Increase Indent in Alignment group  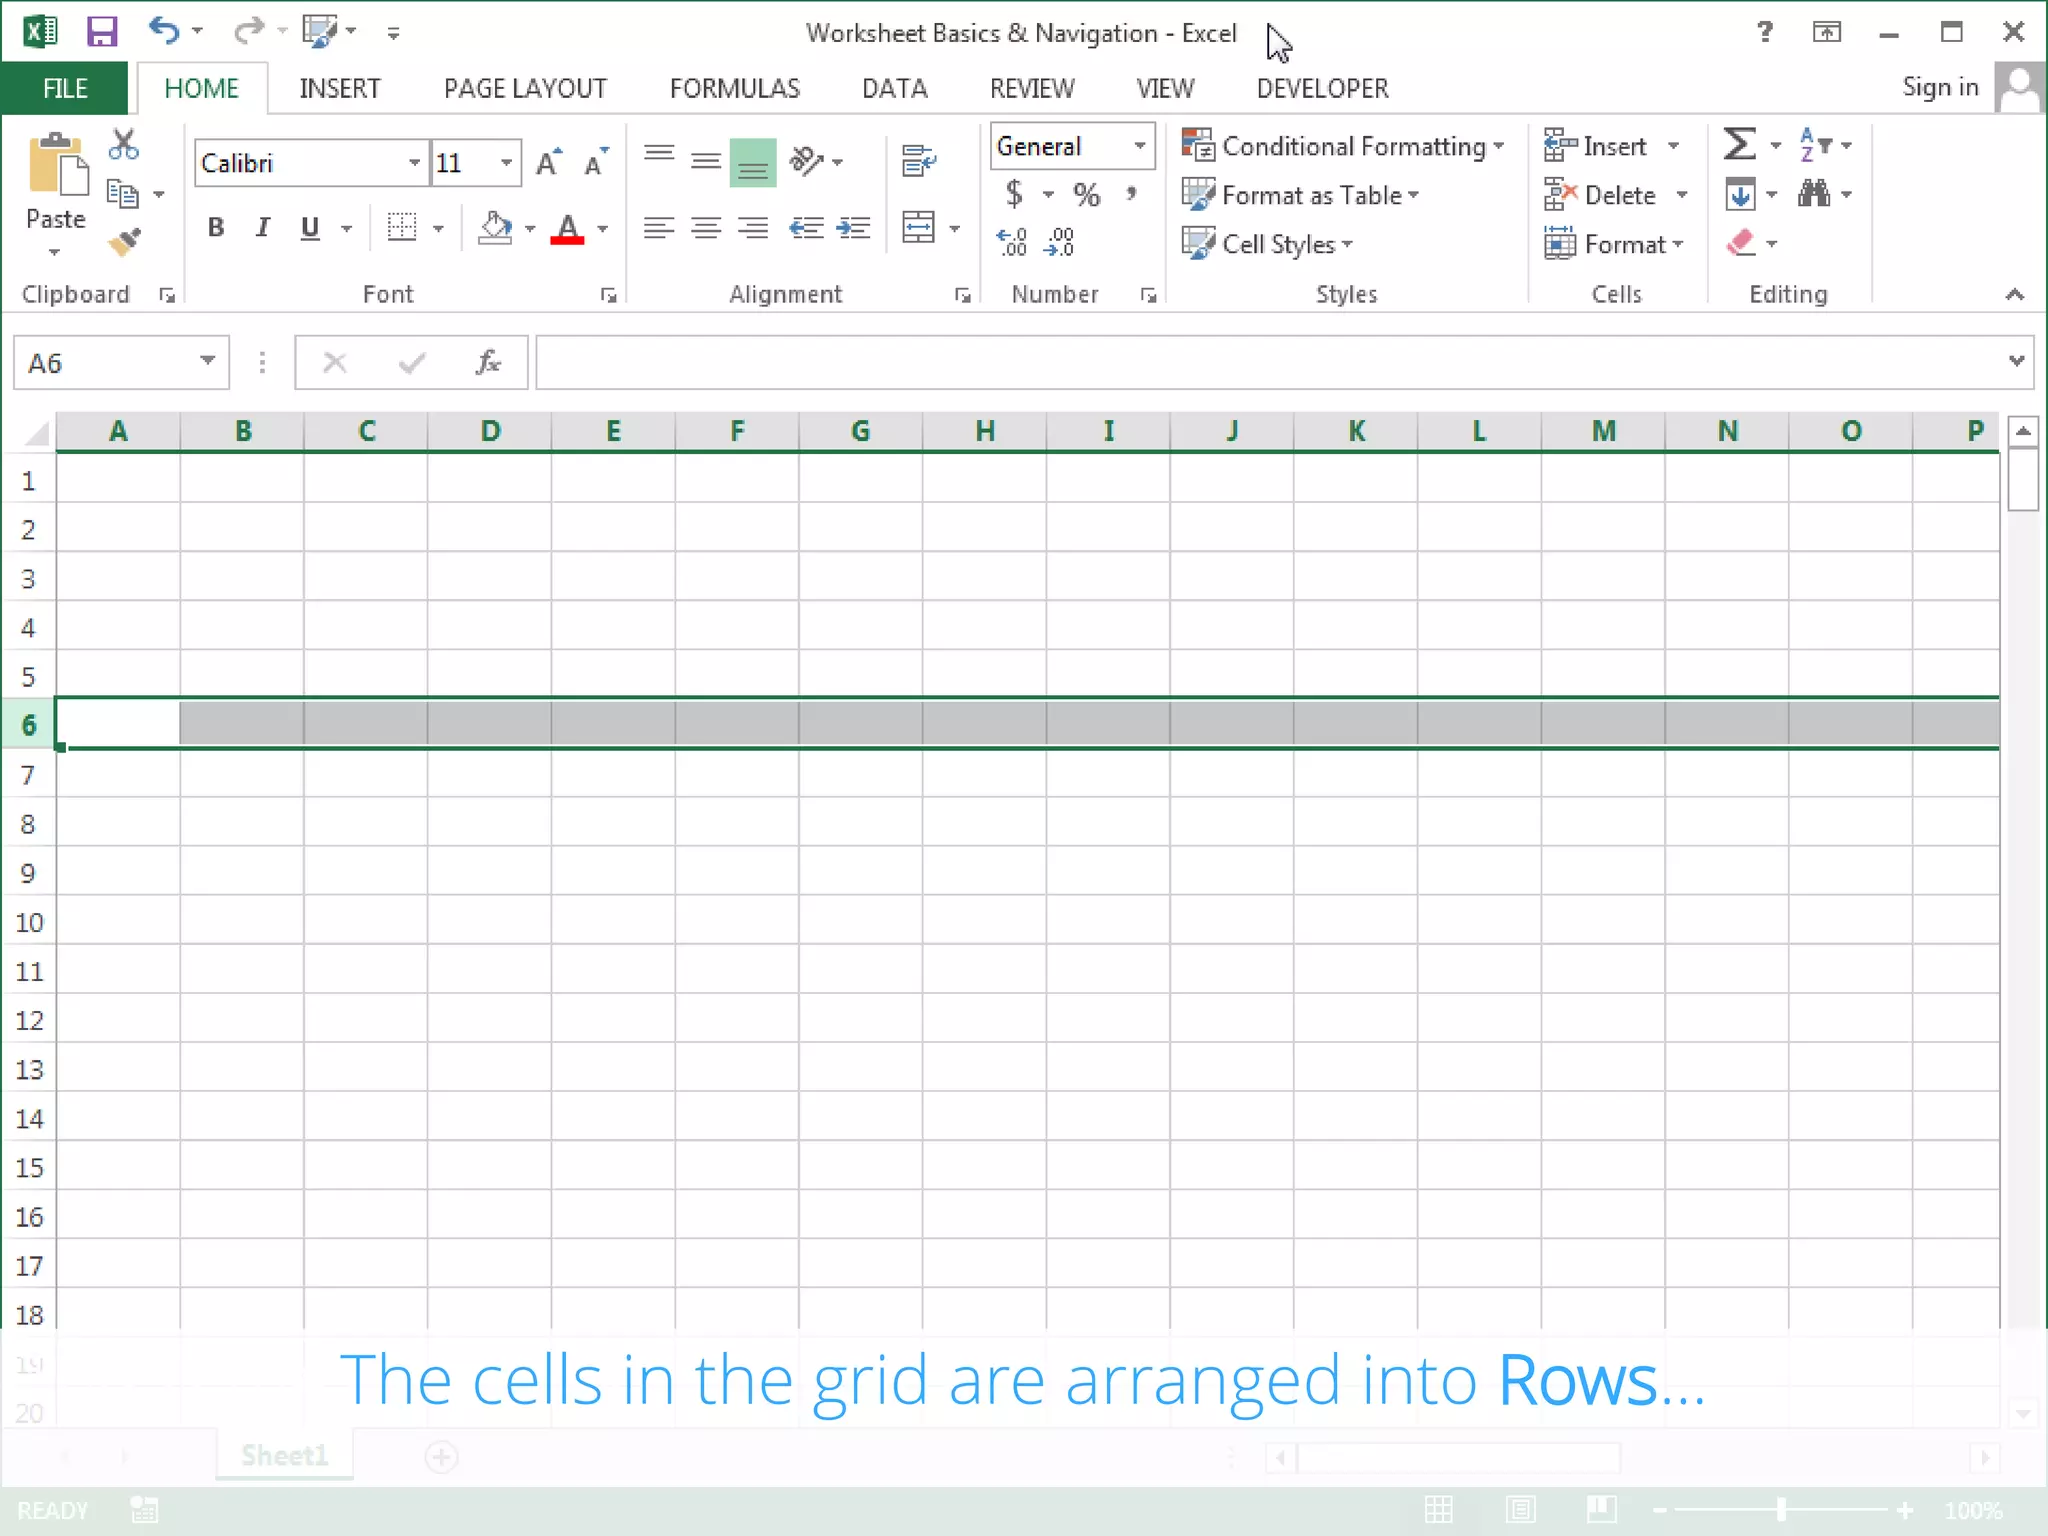point(853,228)
